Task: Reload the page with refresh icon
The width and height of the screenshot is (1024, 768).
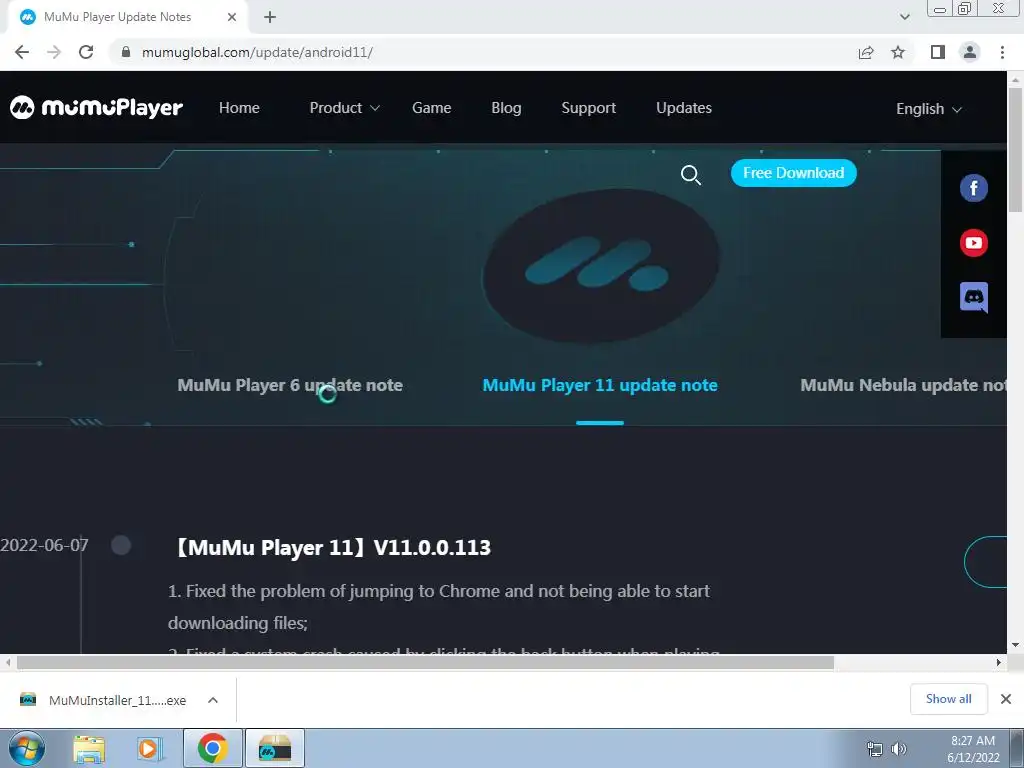Action: (86, 52)
